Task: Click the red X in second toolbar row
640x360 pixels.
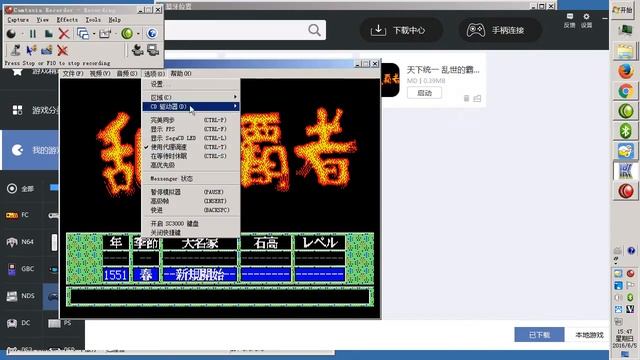Action: [x=62, y=50]
